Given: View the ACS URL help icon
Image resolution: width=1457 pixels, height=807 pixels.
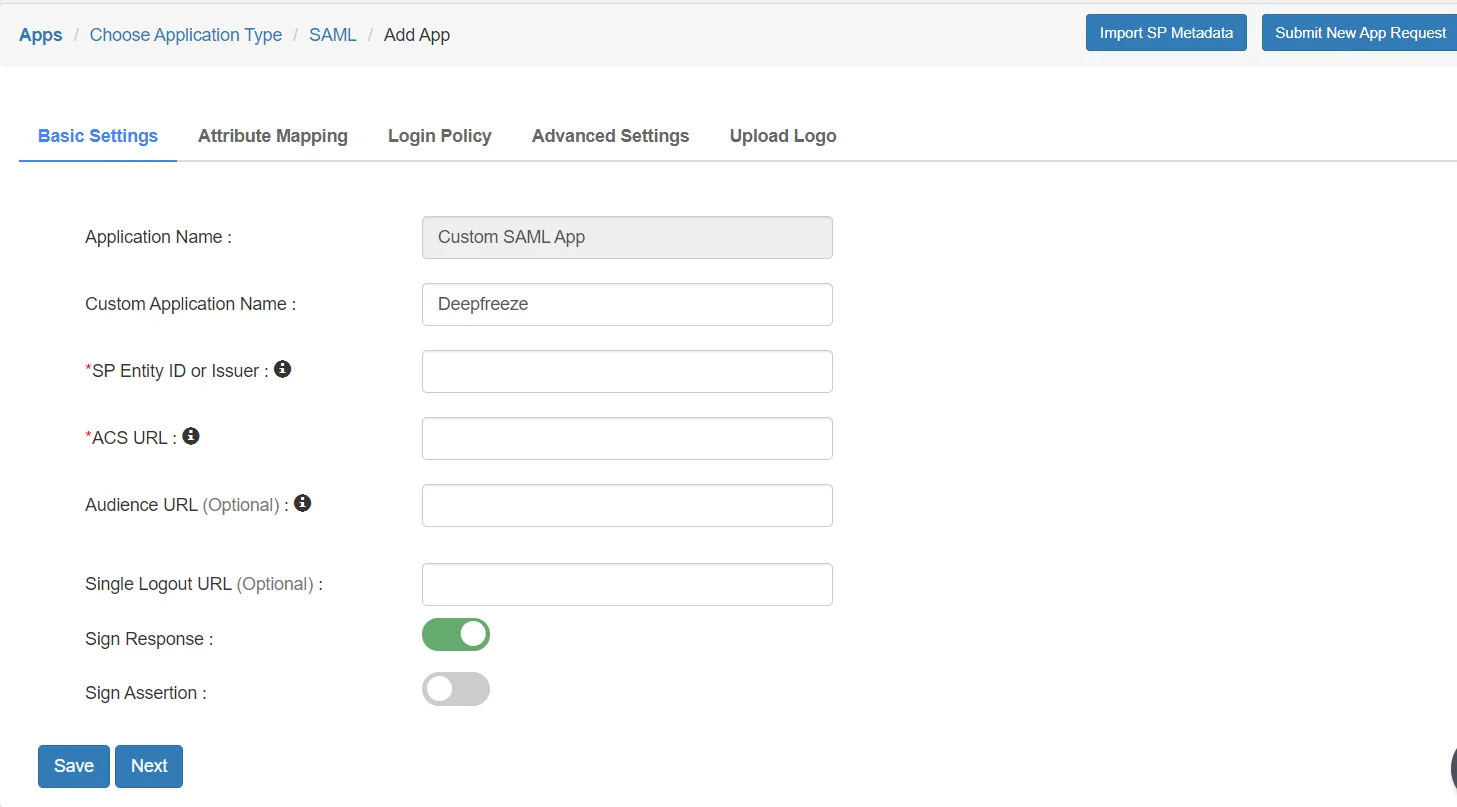Looking at the screenshot, I should coord(191,436).
